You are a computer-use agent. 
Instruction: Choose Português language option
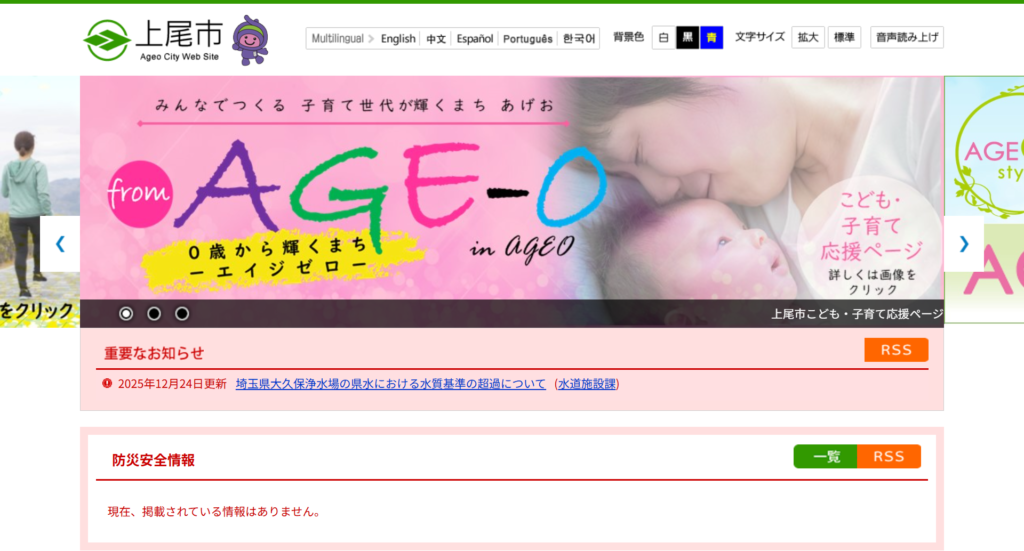point(527,39)
